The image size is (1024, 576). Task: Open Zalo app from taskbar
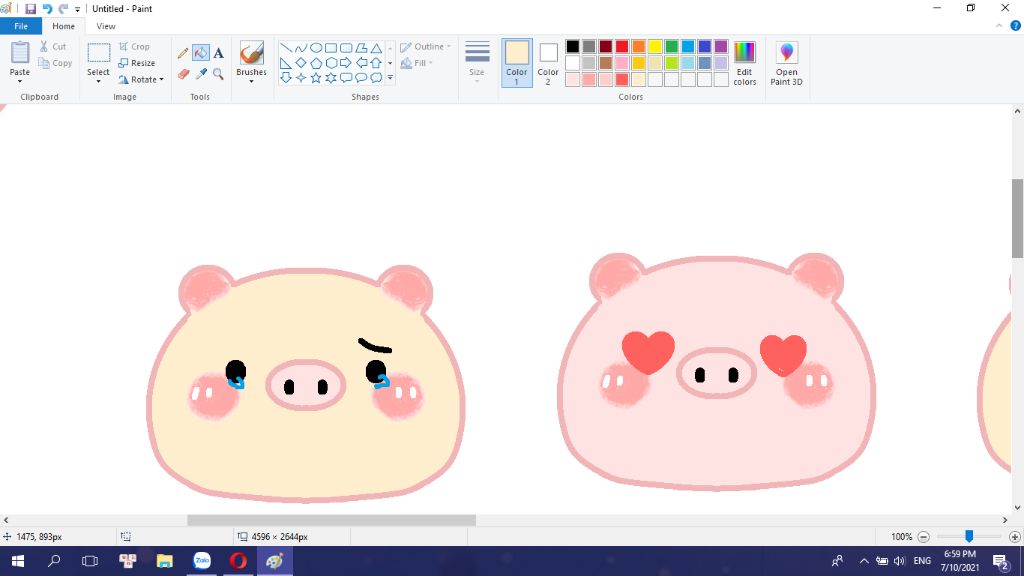(x=202, y=561)
